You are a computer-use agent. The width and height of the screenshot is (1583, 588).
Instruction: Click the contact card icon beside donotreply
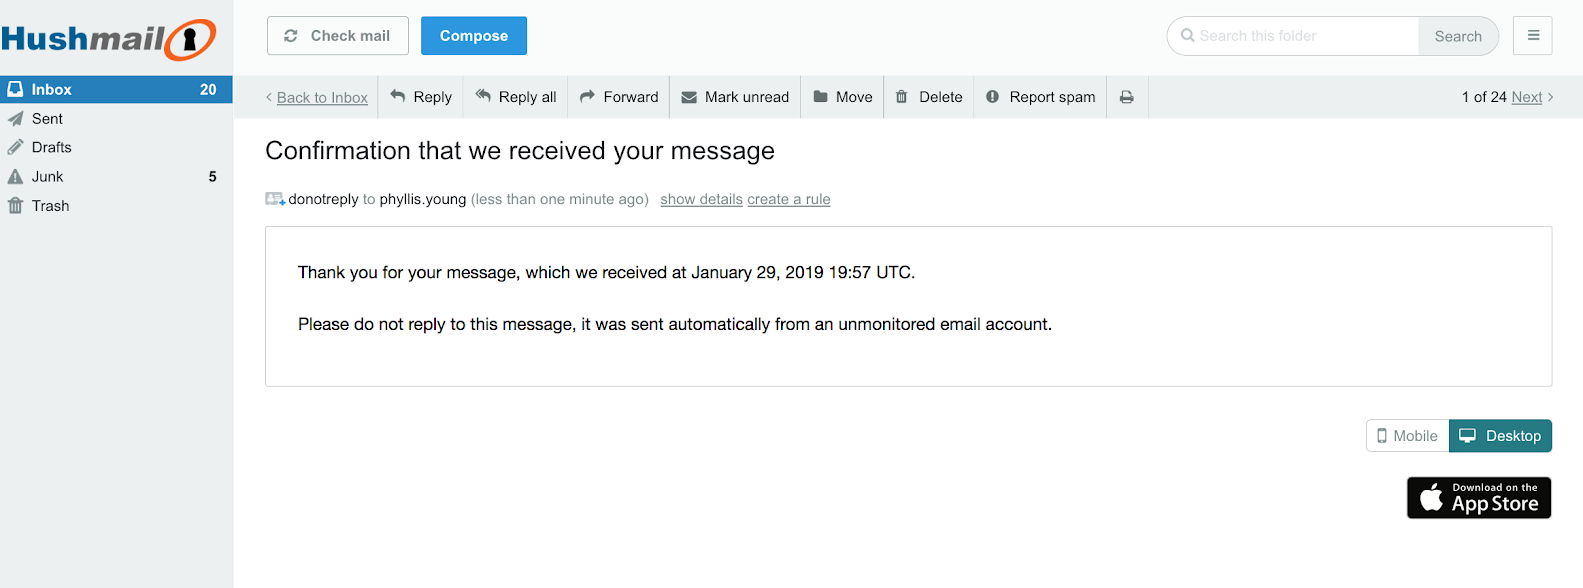point(275,199)
